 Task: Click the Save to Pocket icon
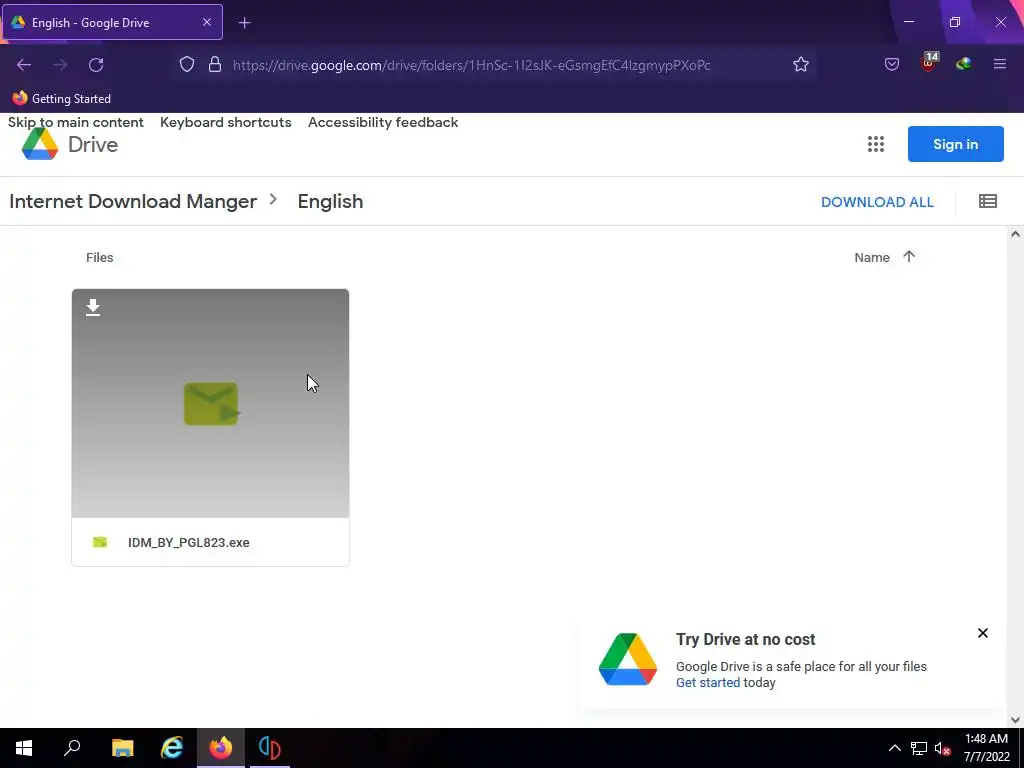pos(891,64)
